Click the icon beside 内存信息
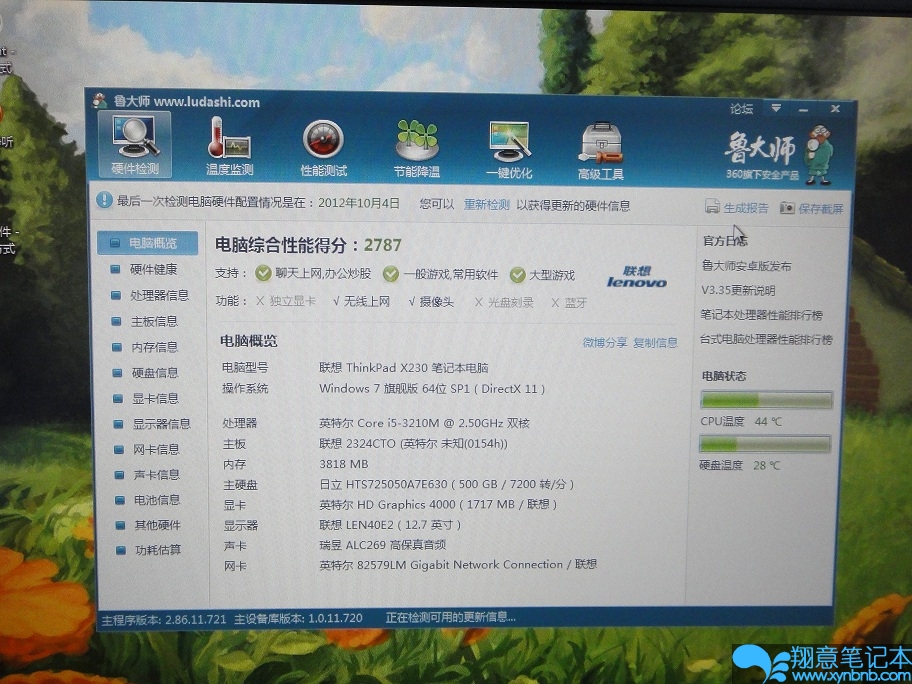Image resolution: width=912 pixels, height=684 pixels. [x=116, y=347]
